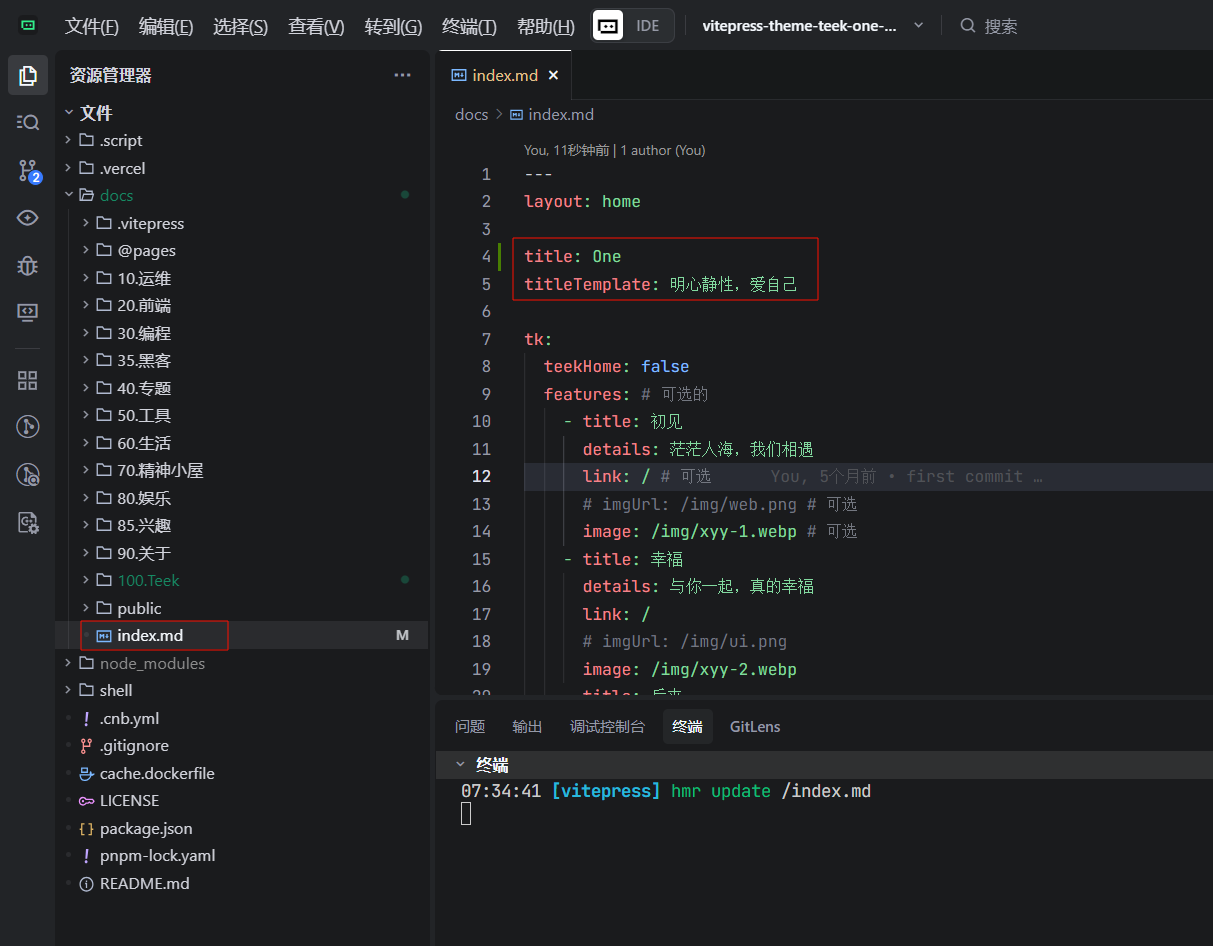Expand the @pages folder
The image size is (1213, 946).
(242, 250)
